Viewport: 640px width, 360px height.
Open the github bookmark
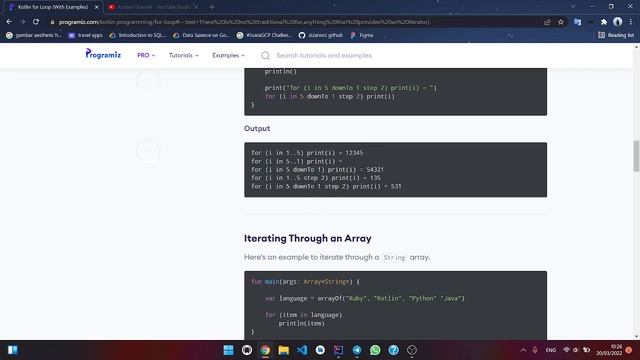[321, 36]
